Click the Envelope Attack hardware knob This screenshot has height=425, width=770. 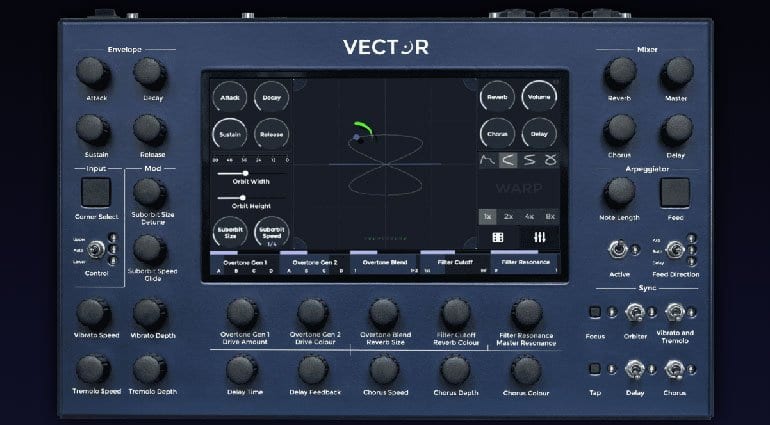coord(93,73)
